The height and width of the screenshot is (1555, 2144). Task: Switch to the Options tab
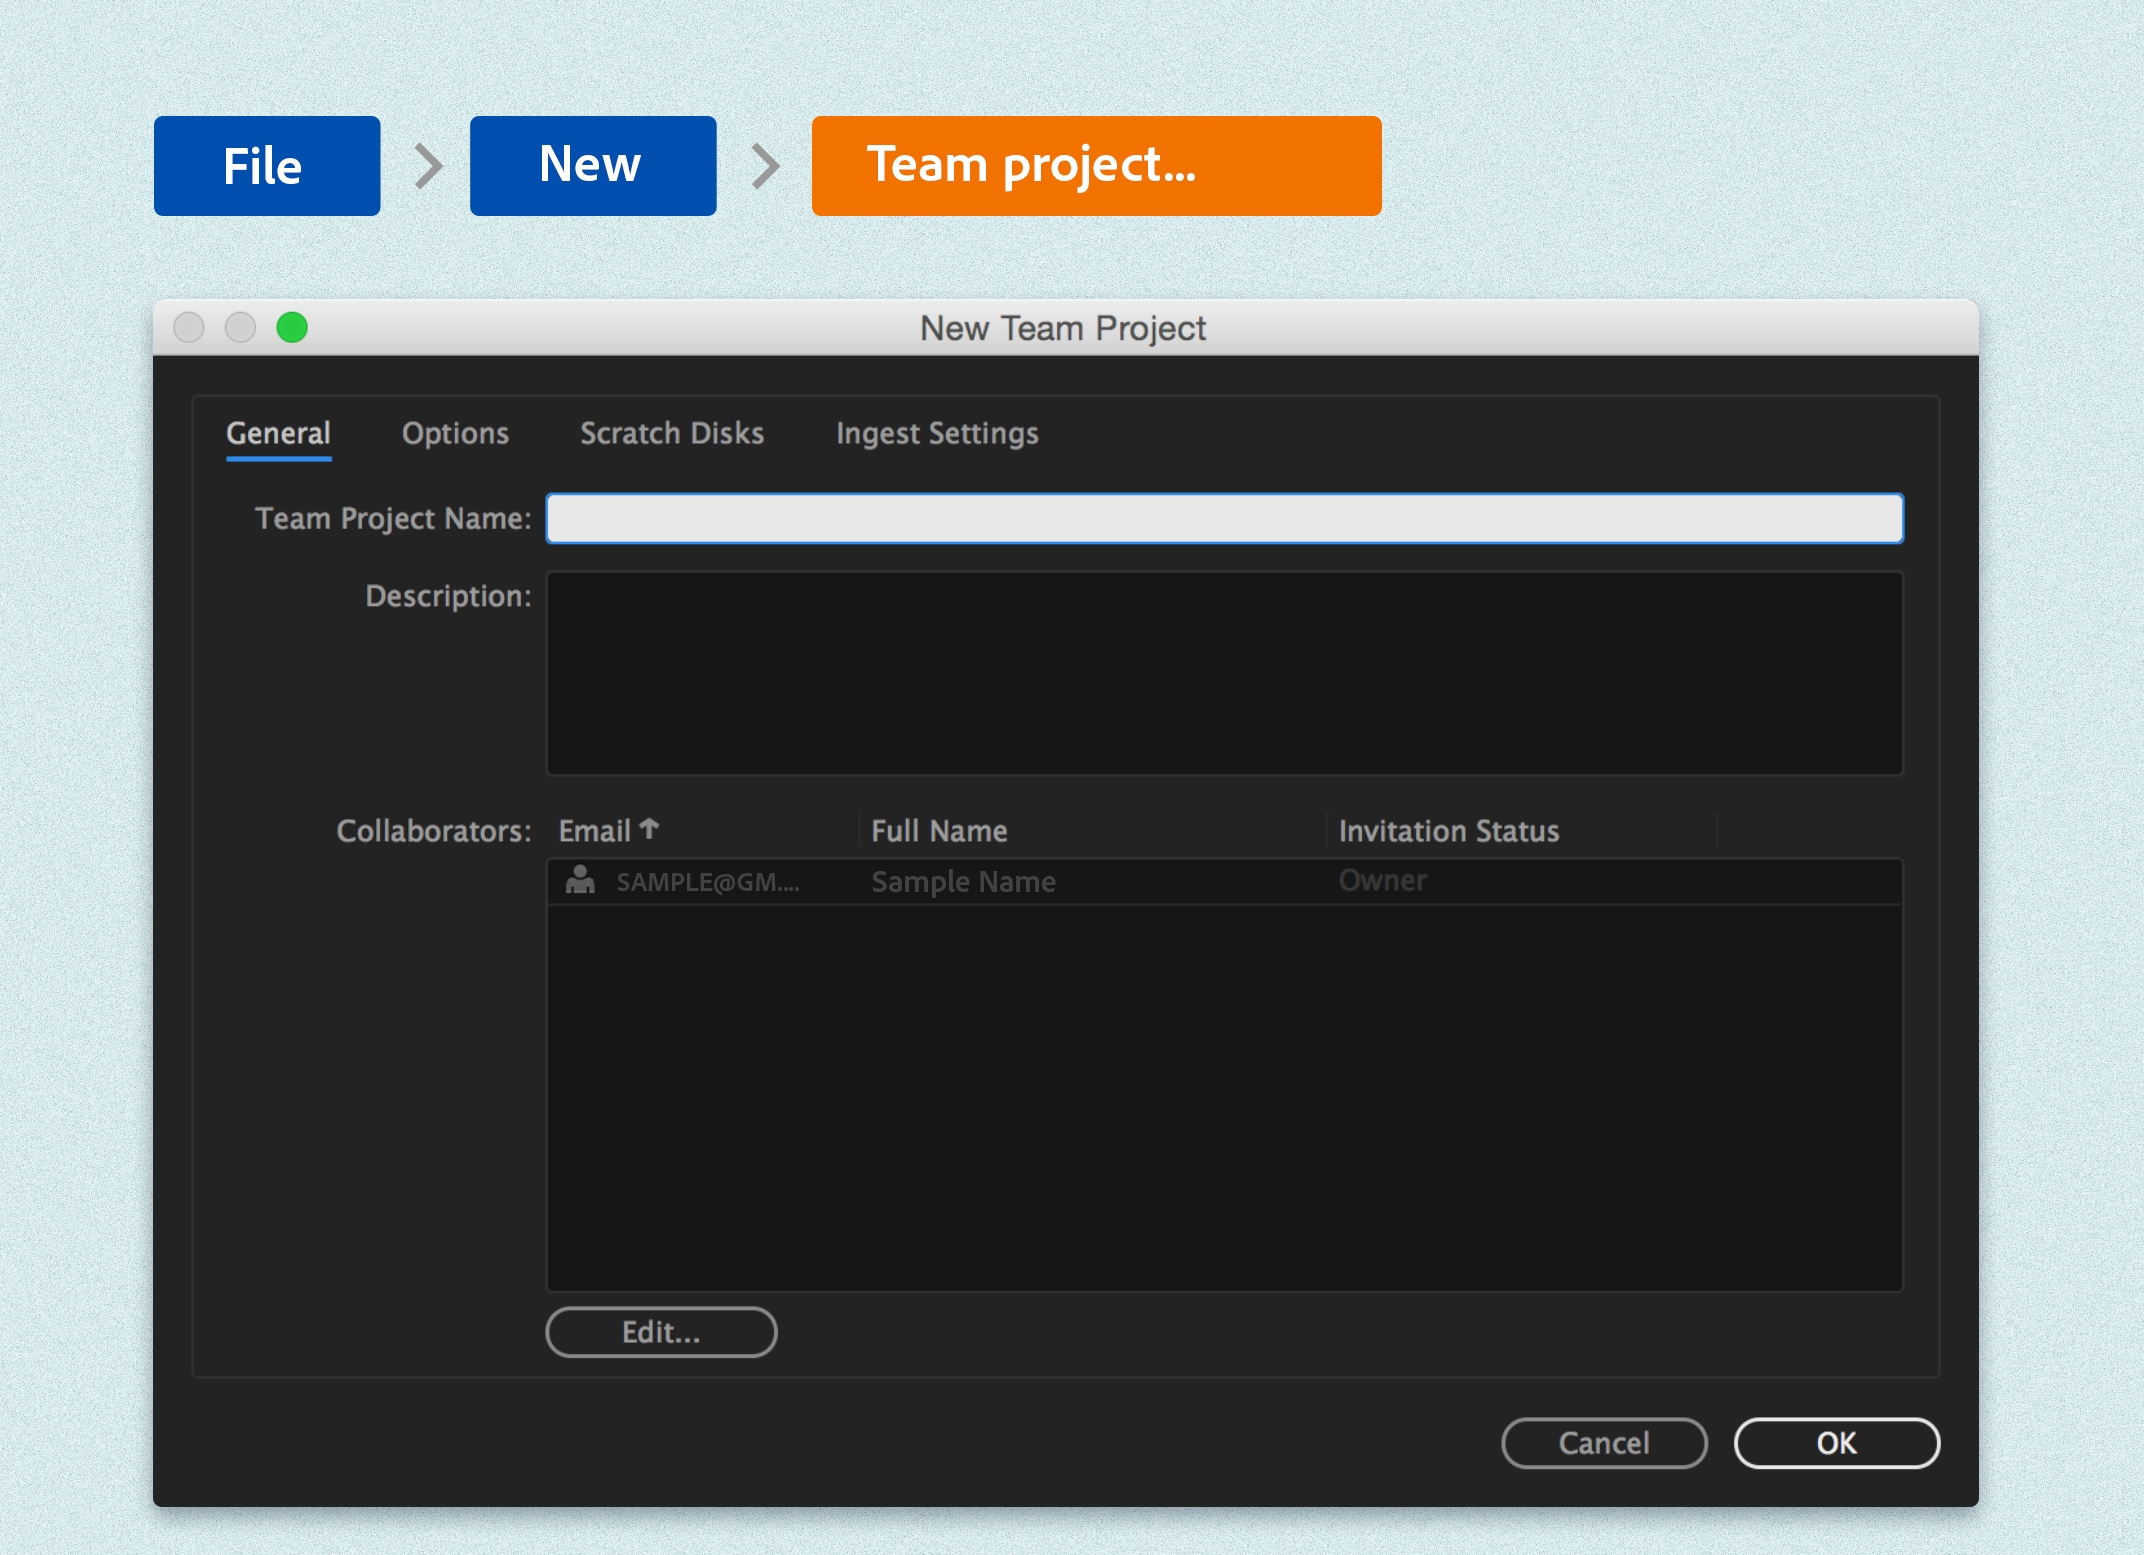click(455, 434)
